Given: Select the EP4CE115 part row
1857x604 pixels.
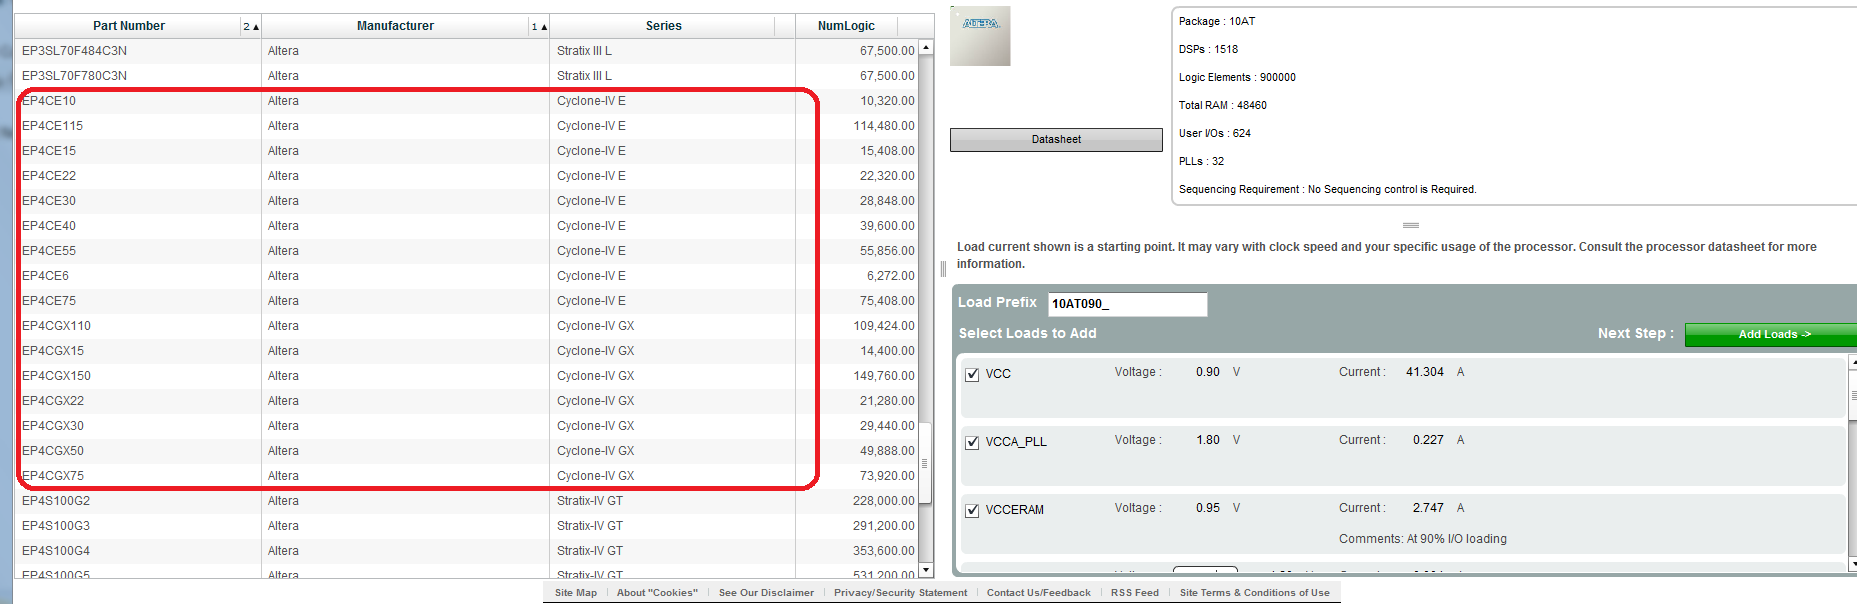Looking at the screenshot, I should pyautogui.click(x=467, y=126).
